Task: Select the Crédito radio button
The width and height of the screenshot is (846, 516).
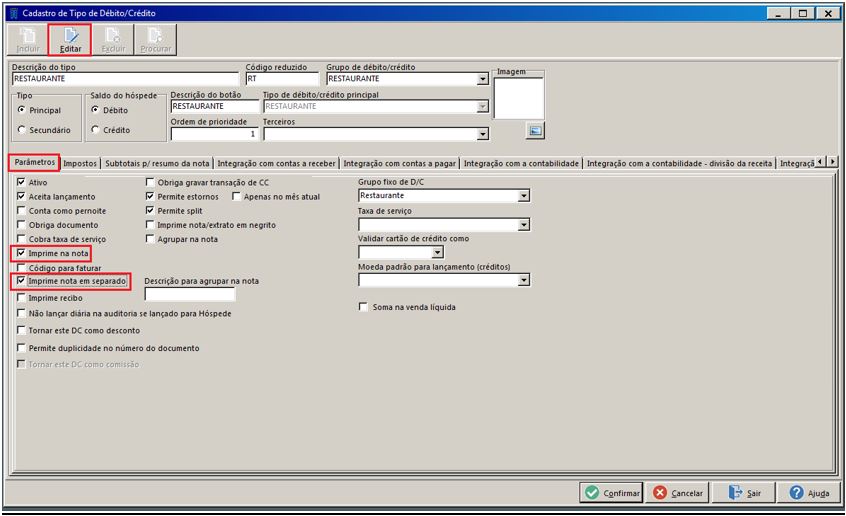Action: tap(95, 130)
